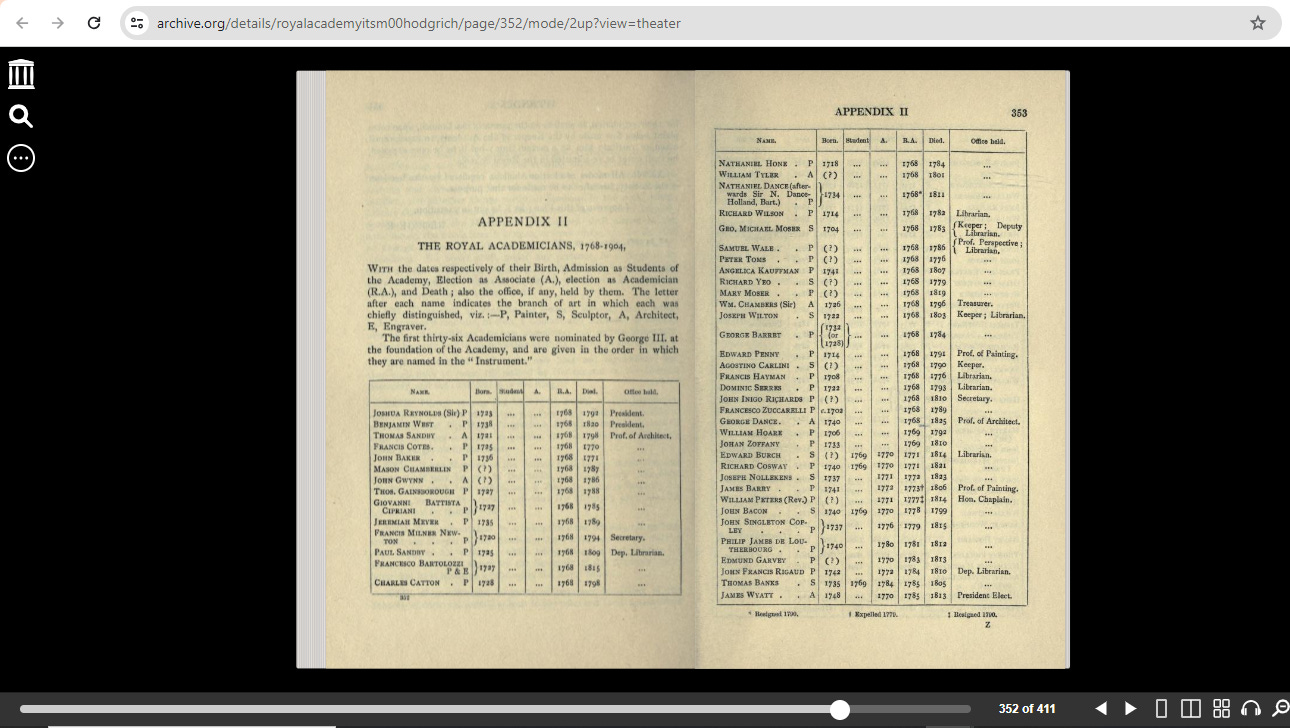Click the page navigation slider handle
1290x728 pixels.
840,709
